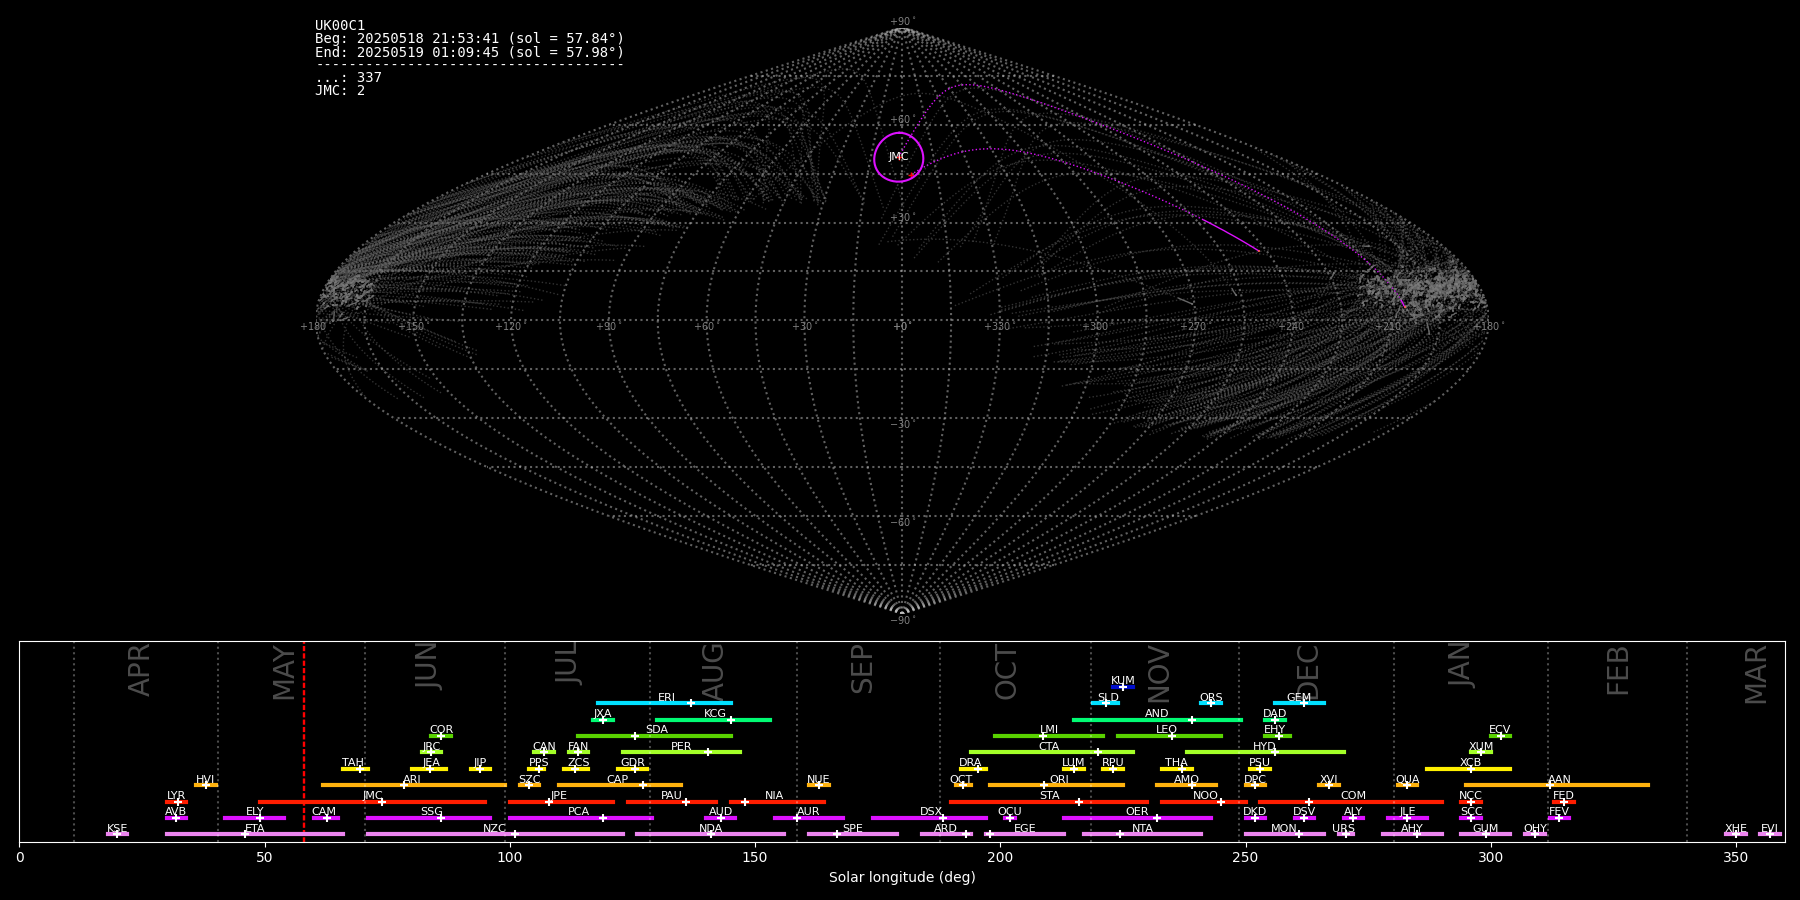Click the DSX shower label
This screenshot has height=900, width=1800.
coord(931,812)
